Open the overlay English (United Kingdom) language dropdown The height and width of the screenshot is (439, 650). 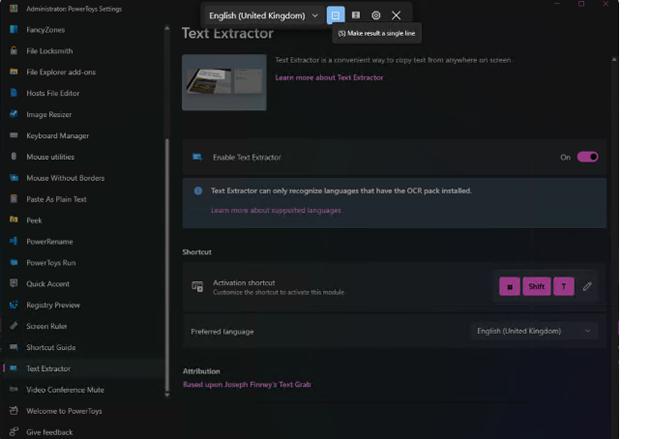coord(263,15)
